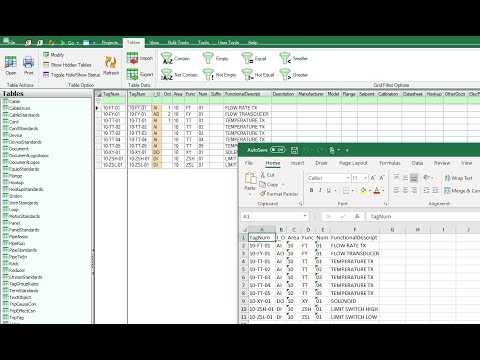Toggle Bottom Align in Excel
Image resolution: width=480 pixels, height=360 pixels.
coord(414,178)
